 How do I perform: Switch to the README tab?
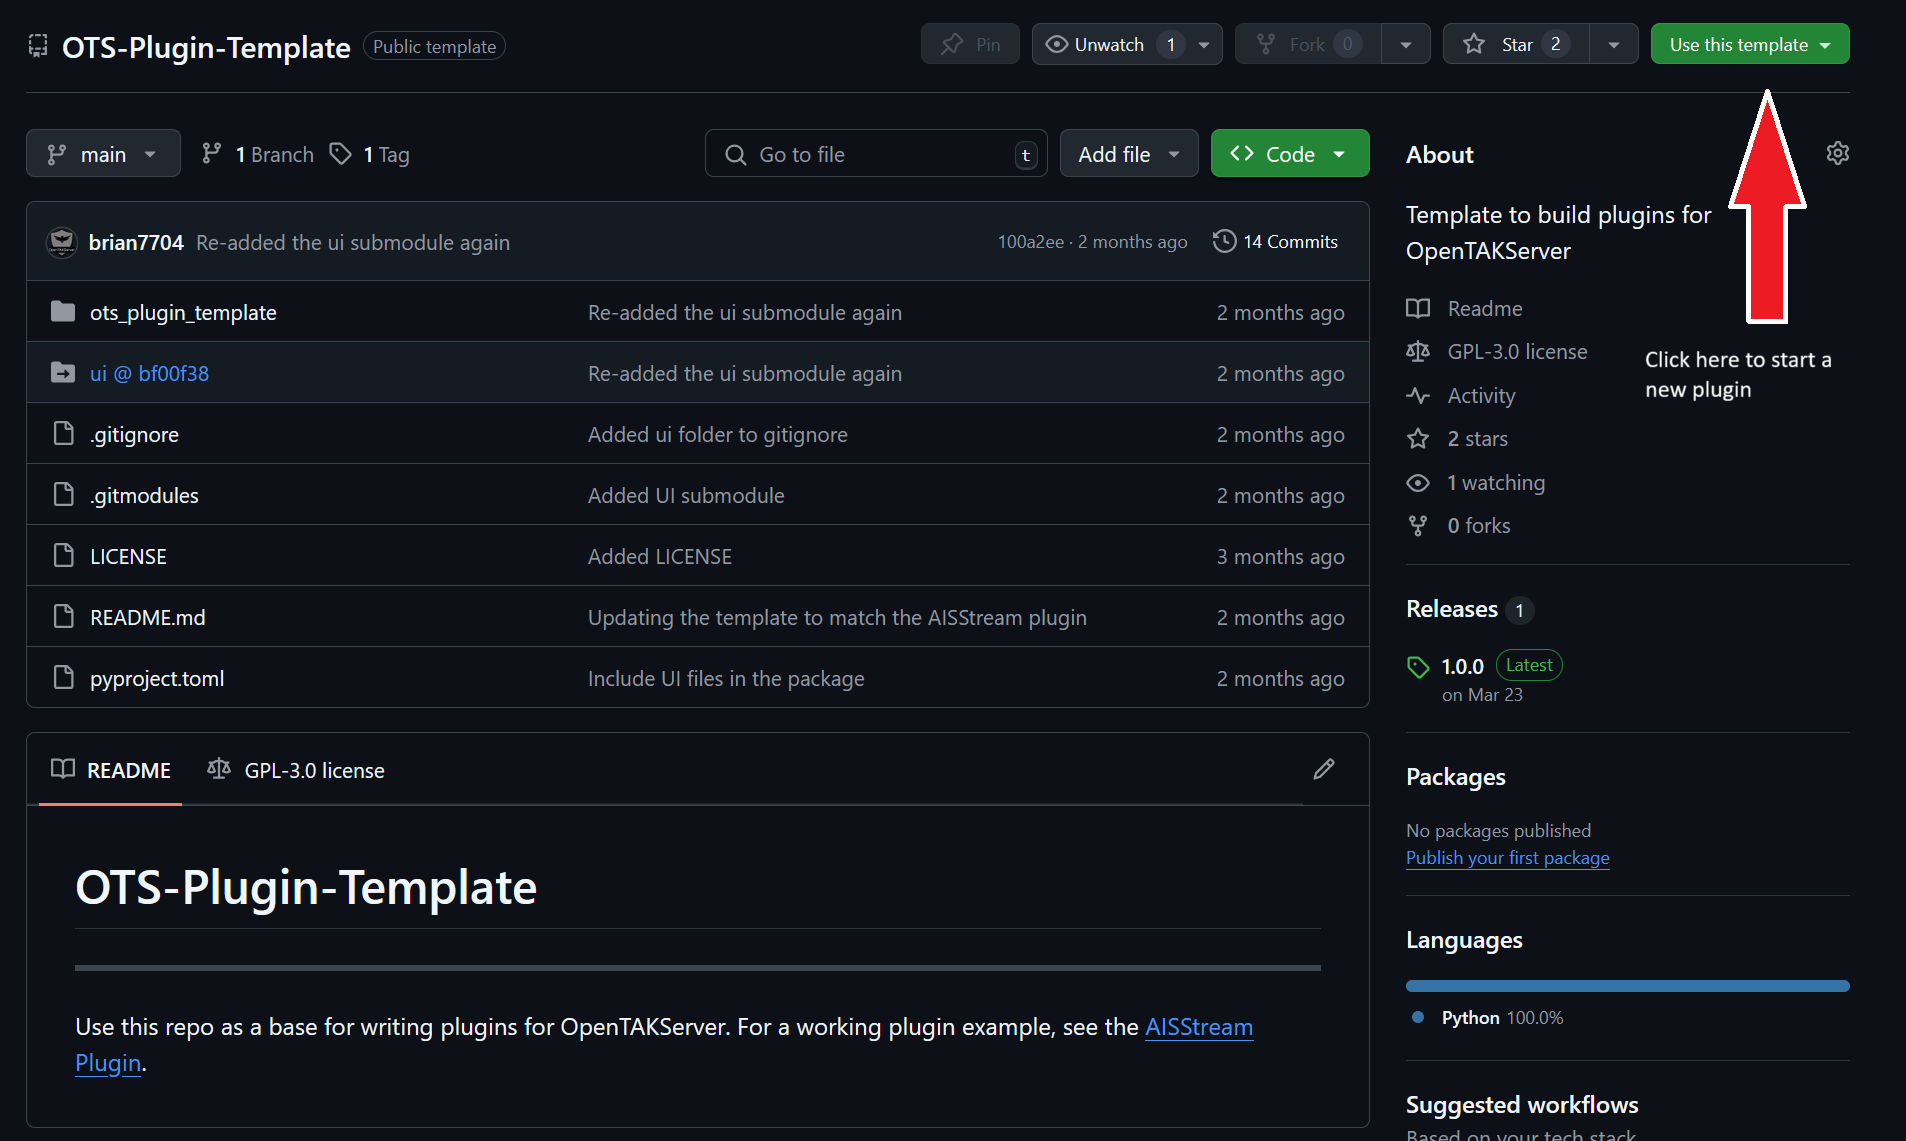111,770
